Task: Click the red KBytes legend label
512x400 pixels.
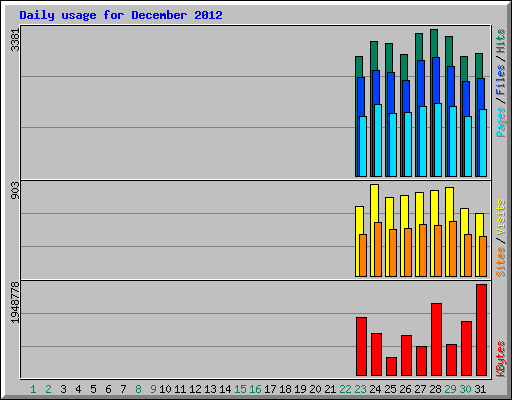Action: 501,359
